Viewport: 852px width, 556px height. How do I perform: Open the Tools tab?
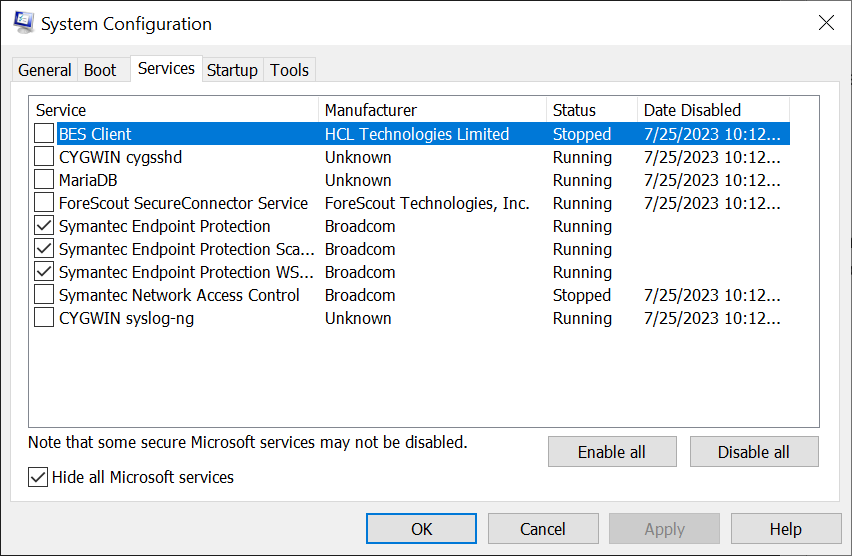tap(290, 70)
